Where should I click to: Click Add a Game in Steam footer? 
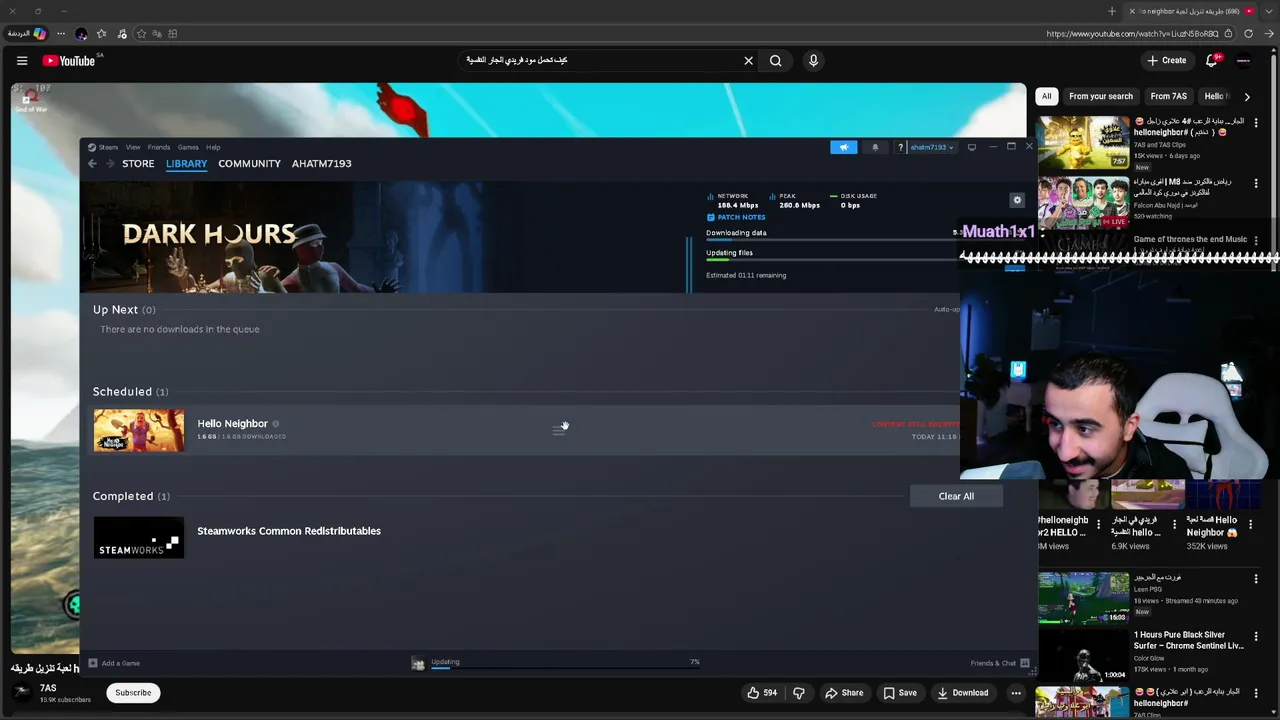click(114, 663)
